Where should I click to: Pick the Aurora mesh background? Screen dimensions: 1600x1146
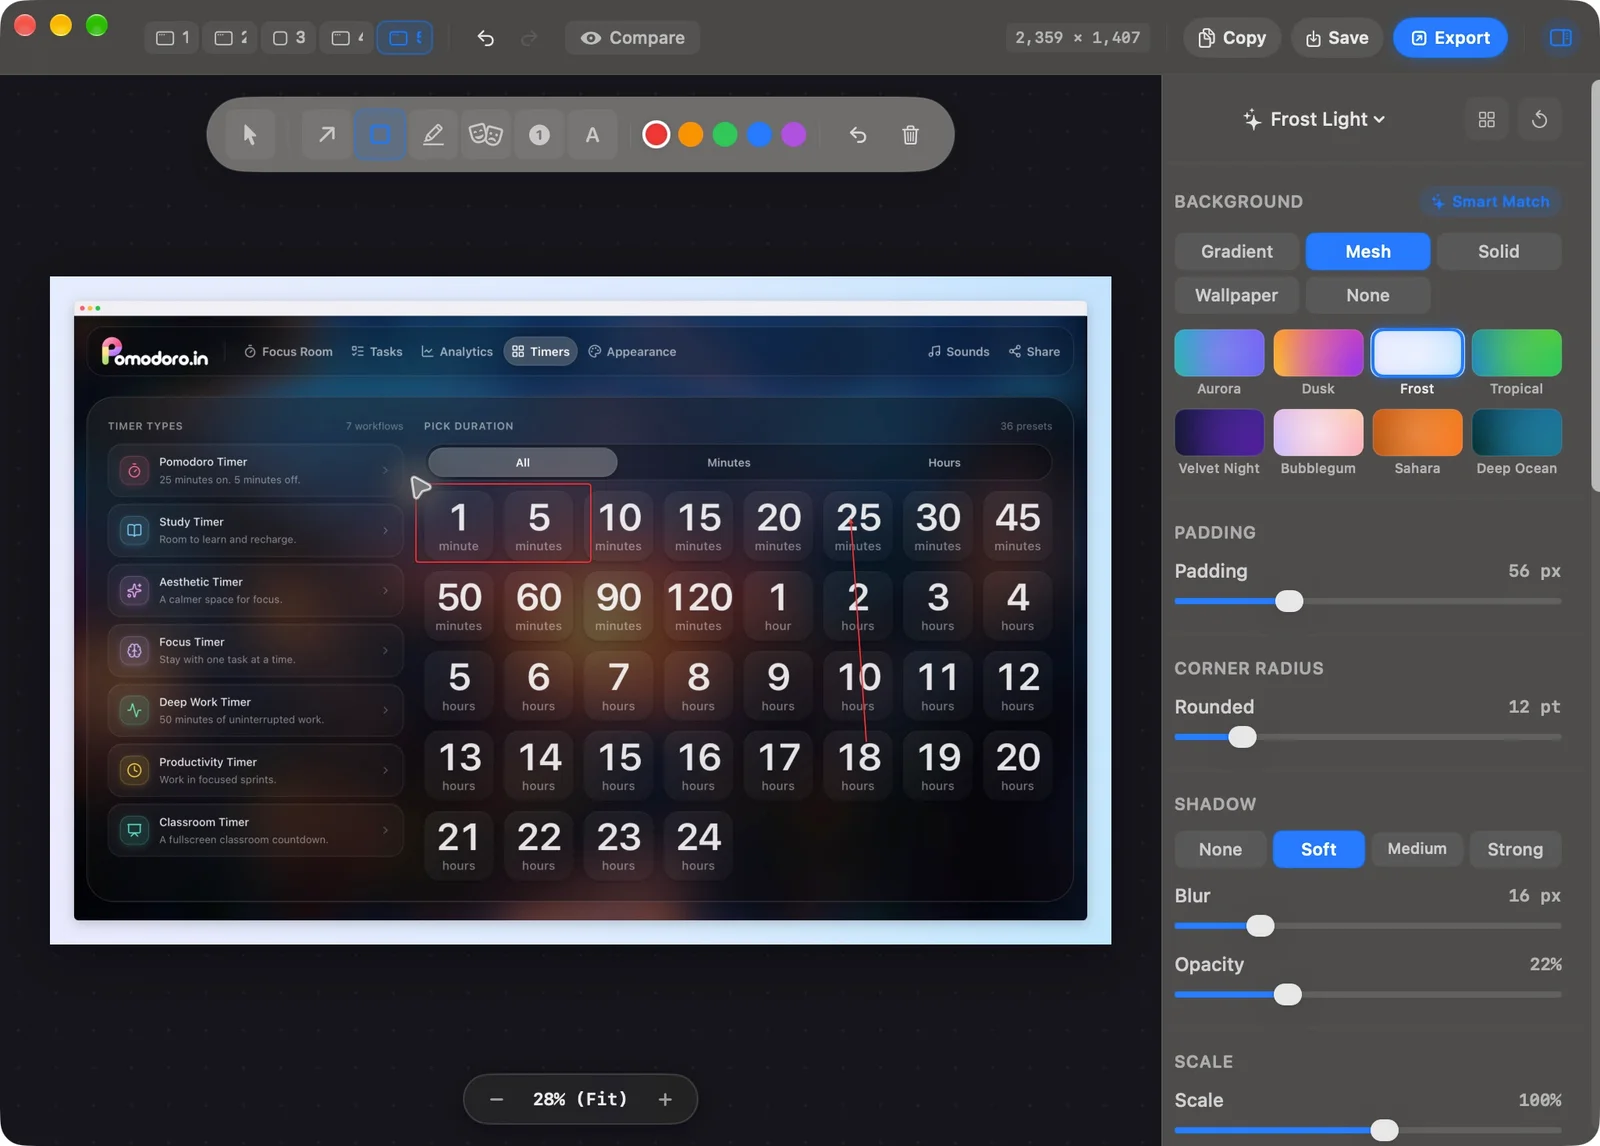coord(1219,352)
